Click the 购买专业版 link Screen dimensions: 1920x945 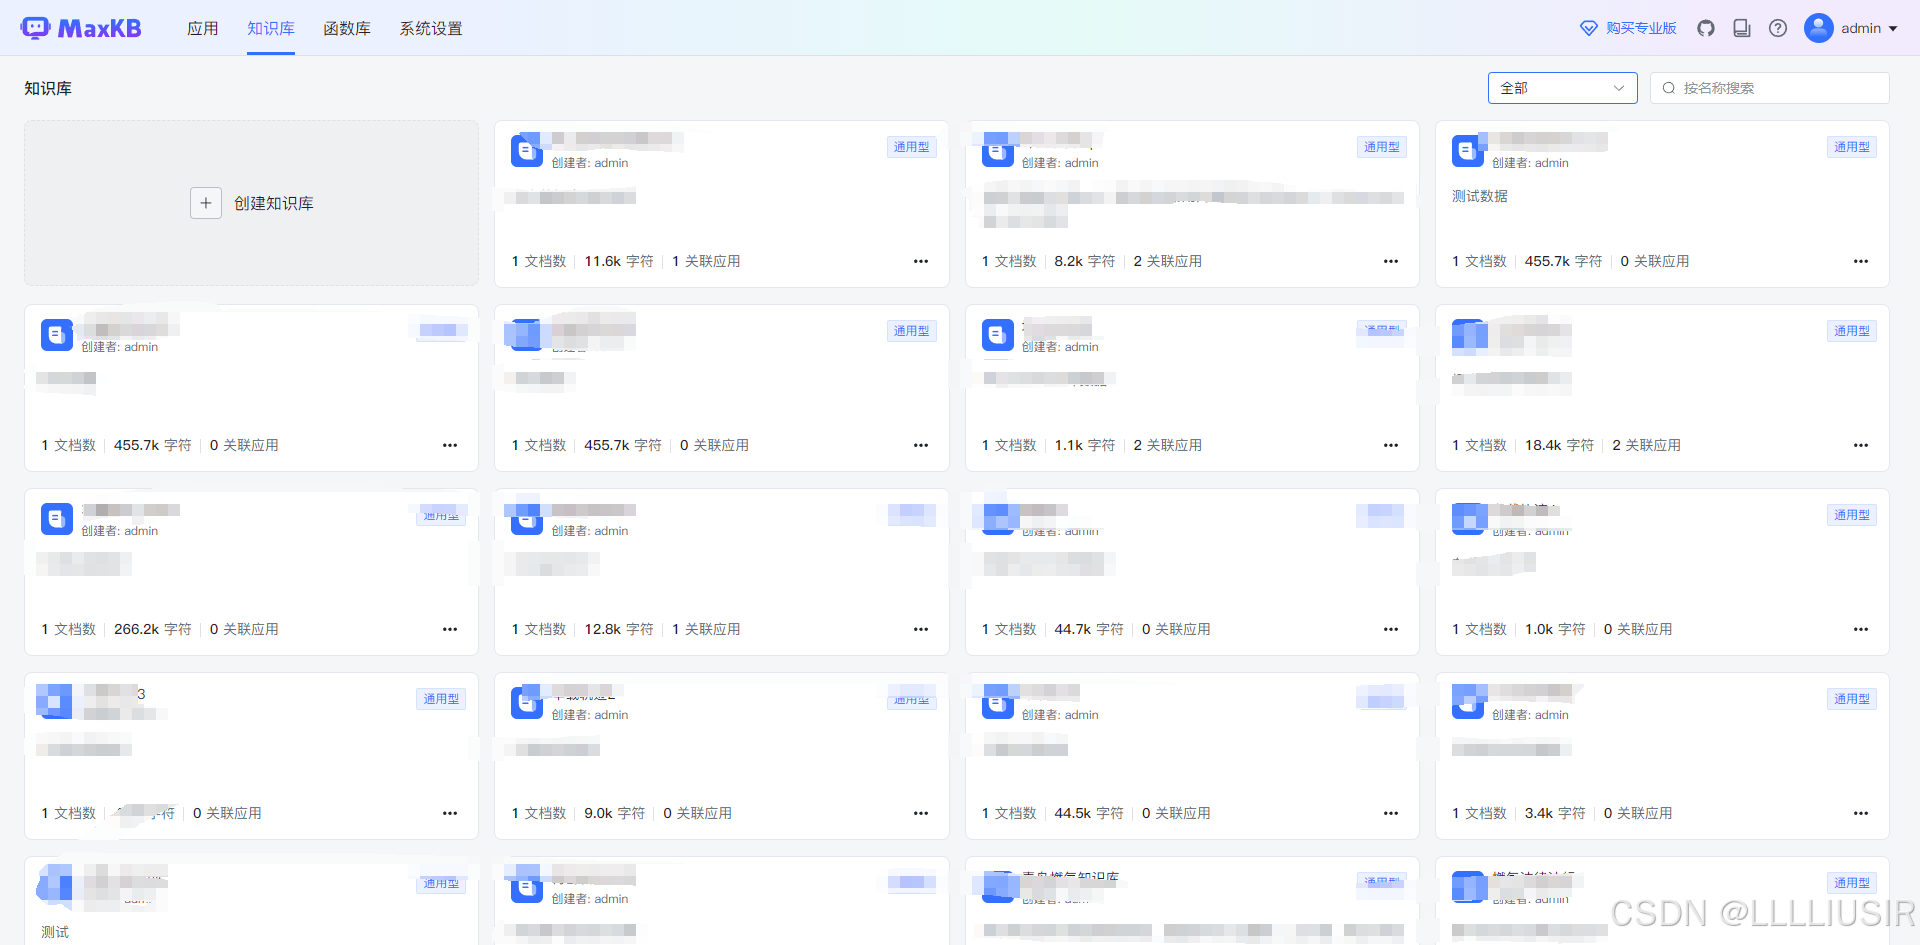coord(1641,28)
